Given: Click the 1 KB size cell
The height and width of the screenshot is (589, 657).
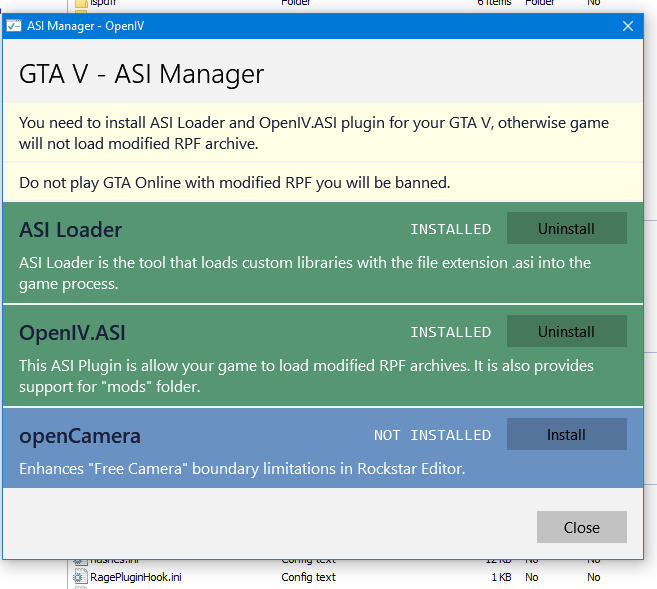Looking at the screenshot, I should tap(501, 577).
